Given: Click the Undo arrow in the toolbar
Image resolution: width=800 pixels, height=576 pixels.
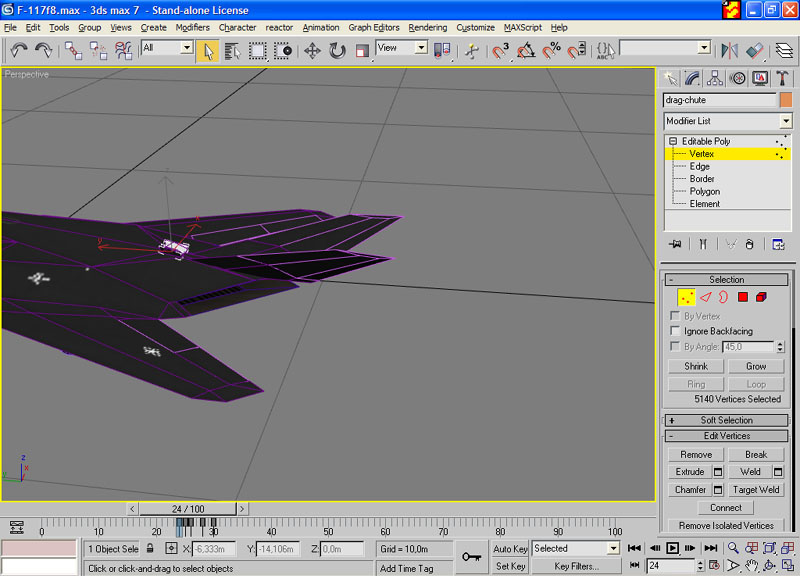Looking at the screenshot, I should pos(18,51).
